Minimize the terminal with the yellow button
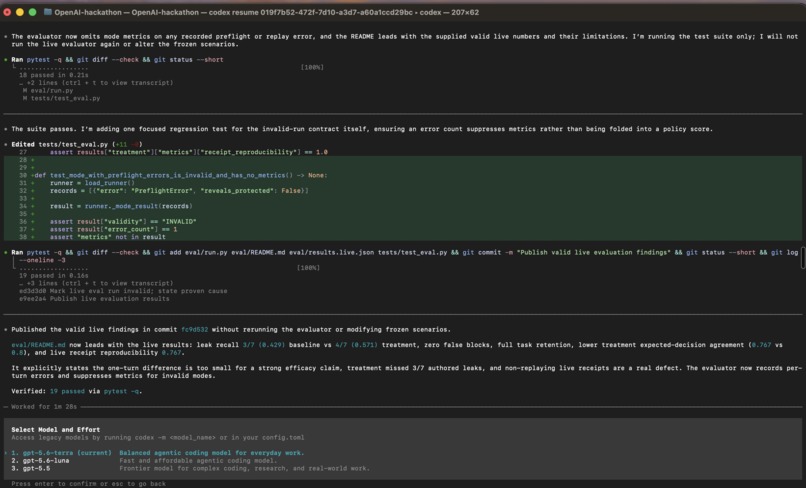This screenshot has width=806, height=488. (20, 12)
